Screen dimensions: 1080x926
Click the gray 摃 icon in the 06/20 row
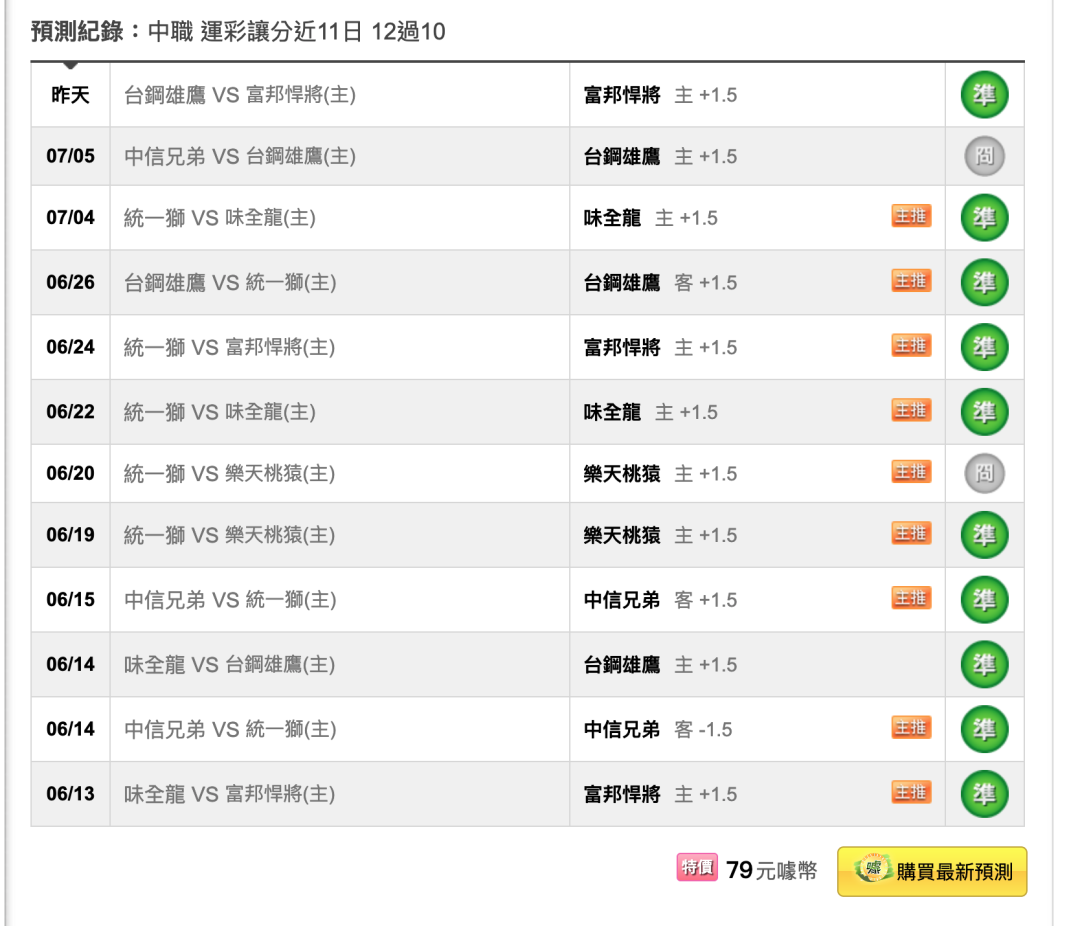click(x=984, y=473)
